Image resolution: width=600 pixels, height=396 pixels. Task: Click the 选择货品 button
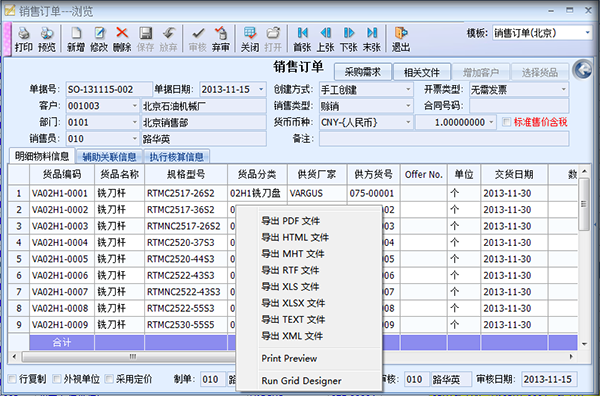(540, 72)
